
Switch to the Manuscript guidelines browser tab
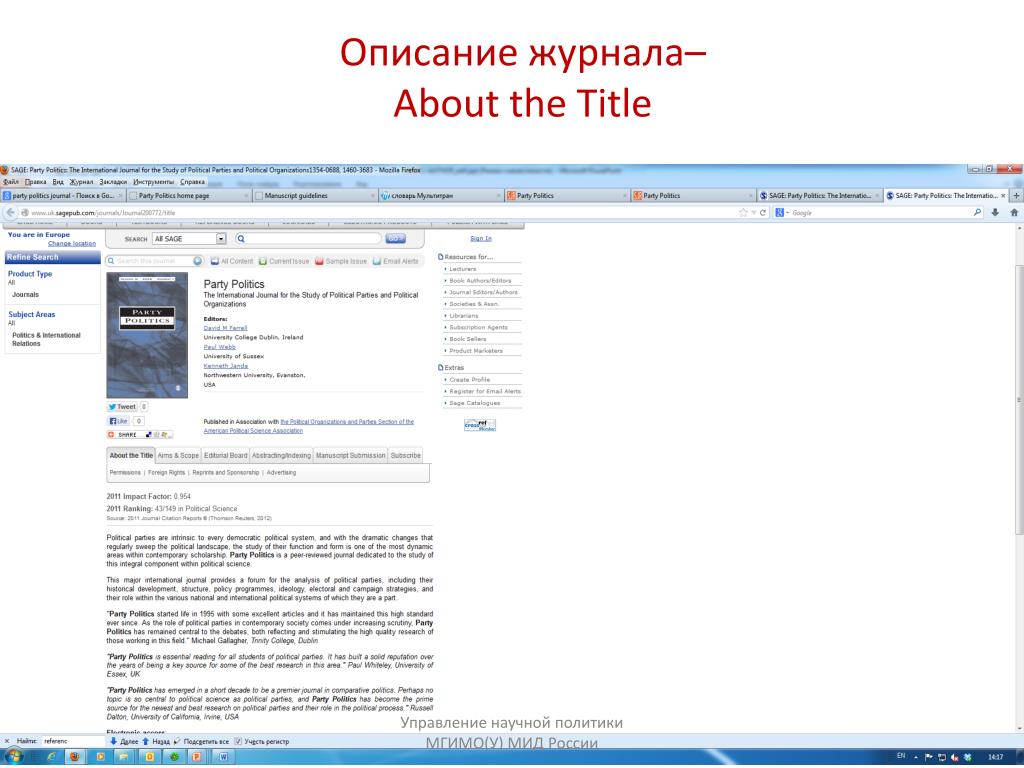[316, 195]
